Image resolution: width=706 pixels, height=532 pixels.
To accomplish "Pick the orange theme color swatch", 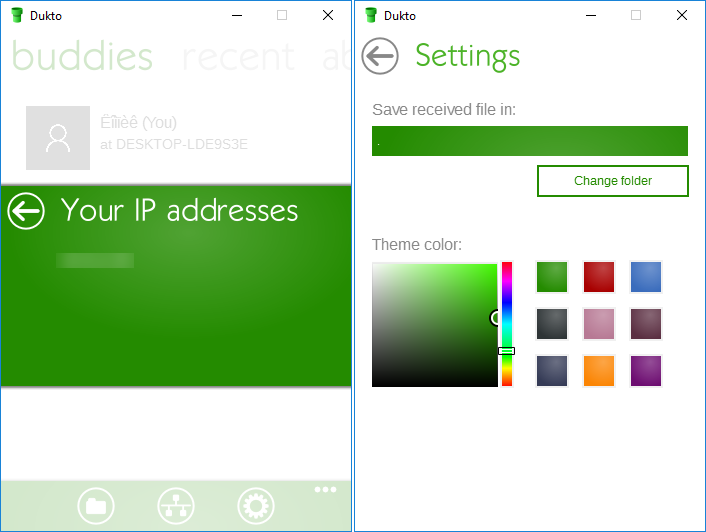I will point(599,371).
